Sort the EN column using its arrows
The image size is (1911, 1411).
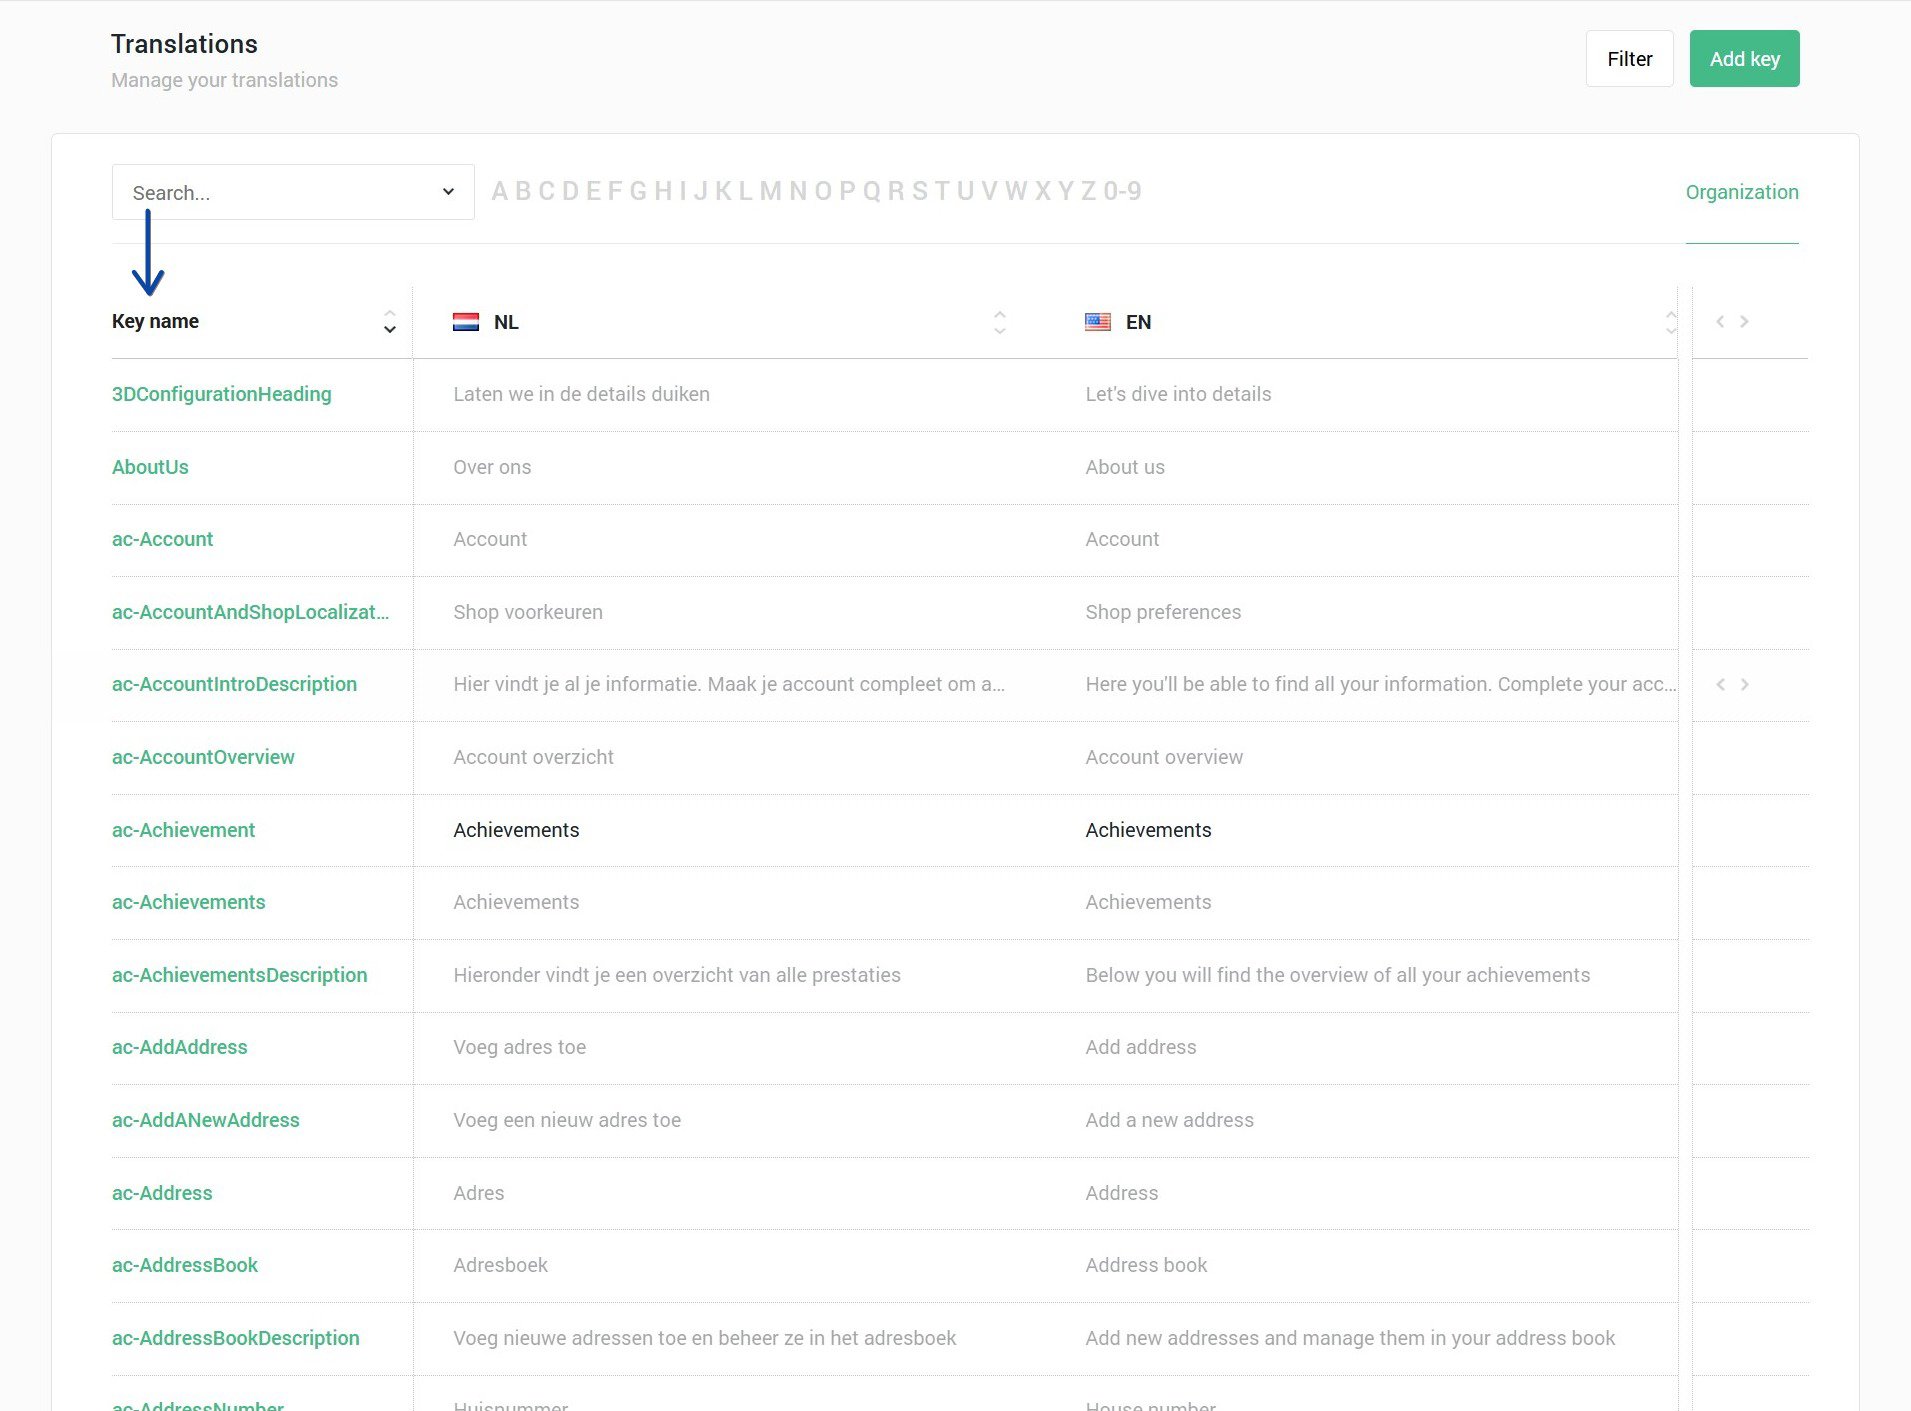coord(1670,322)
